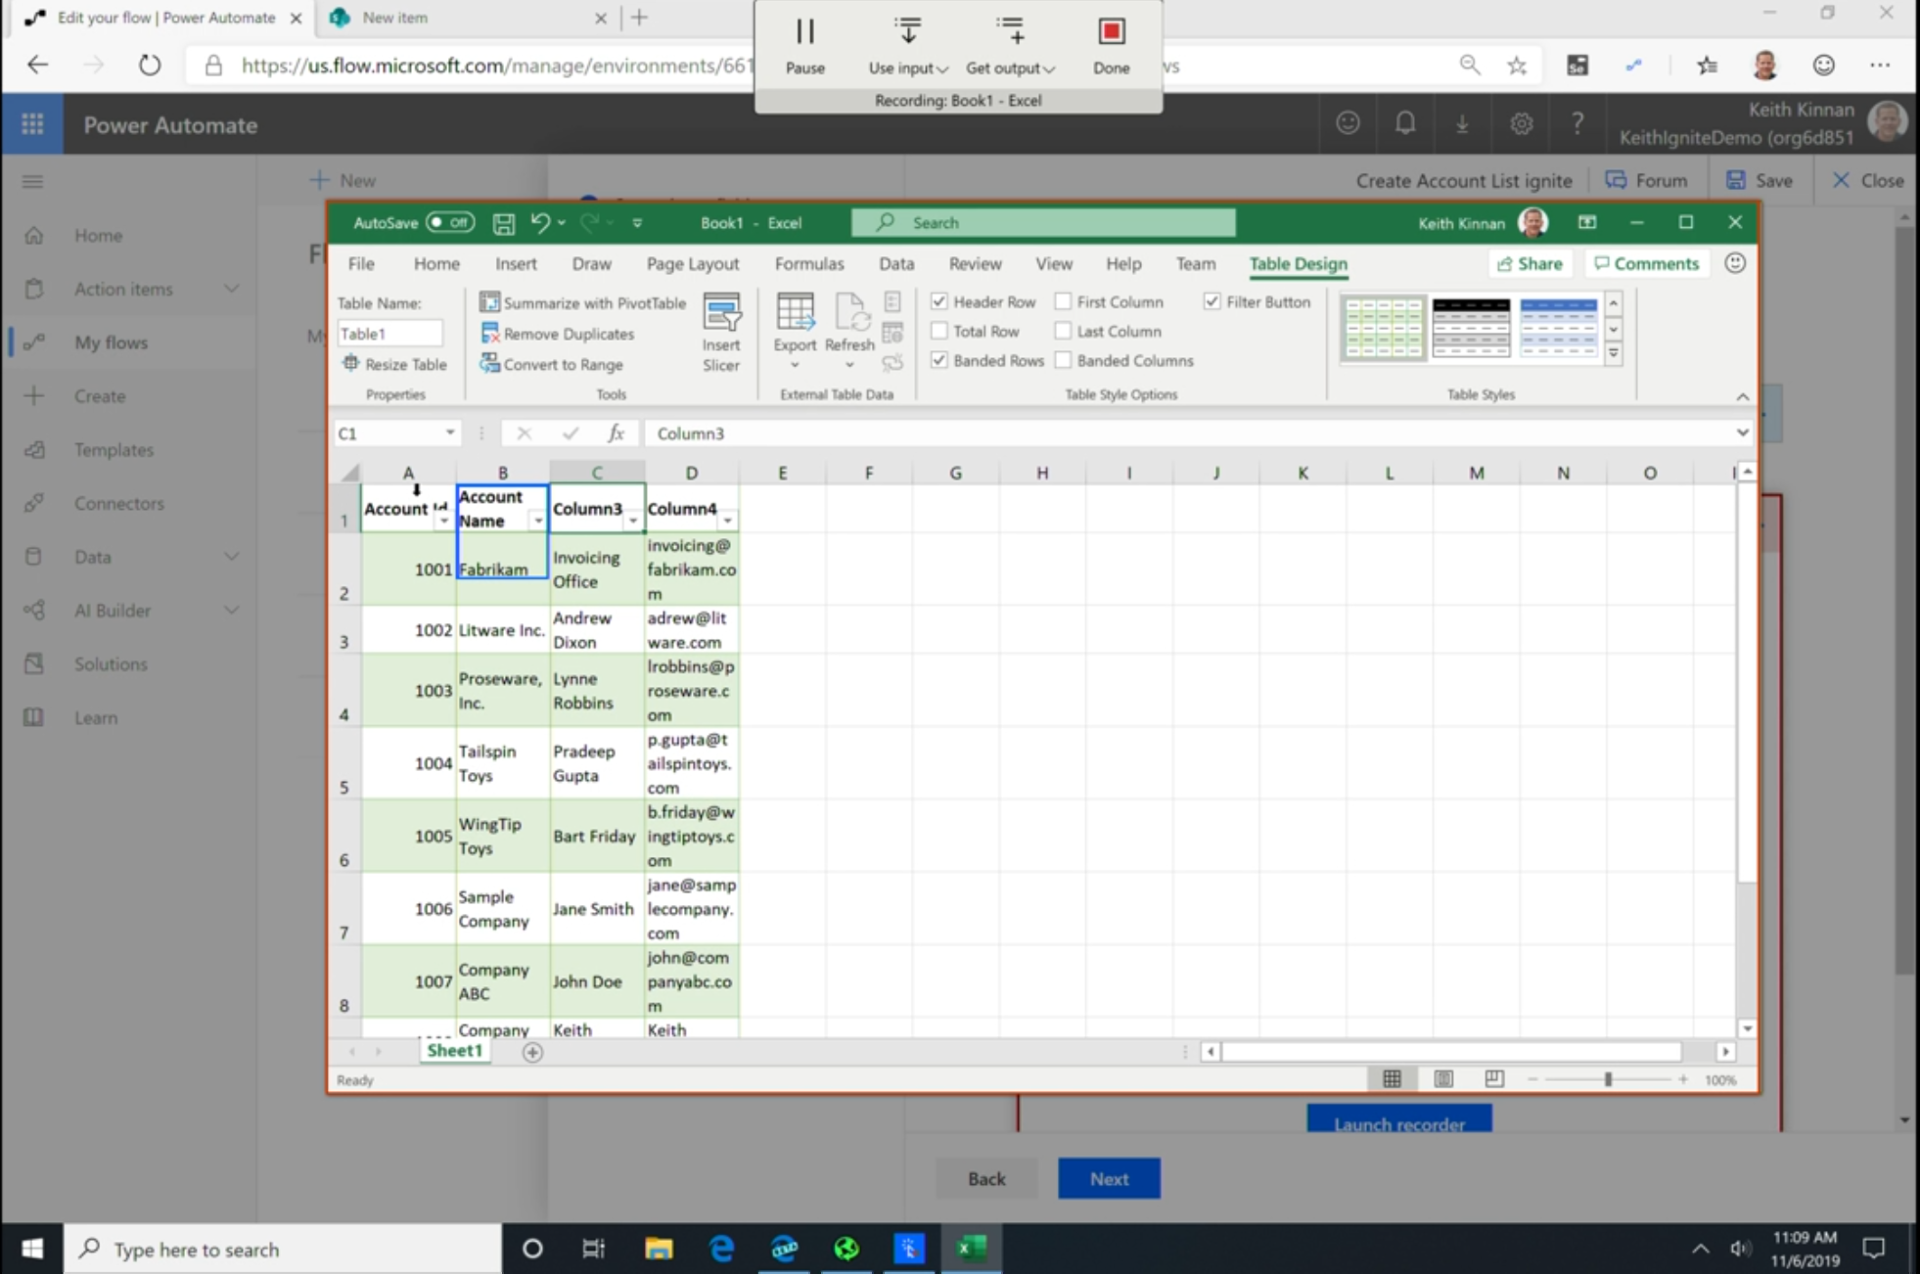The image size is (1920, 1274).
Task: Expand Action items in Power Automate sidebar
Action: point(231,289)
